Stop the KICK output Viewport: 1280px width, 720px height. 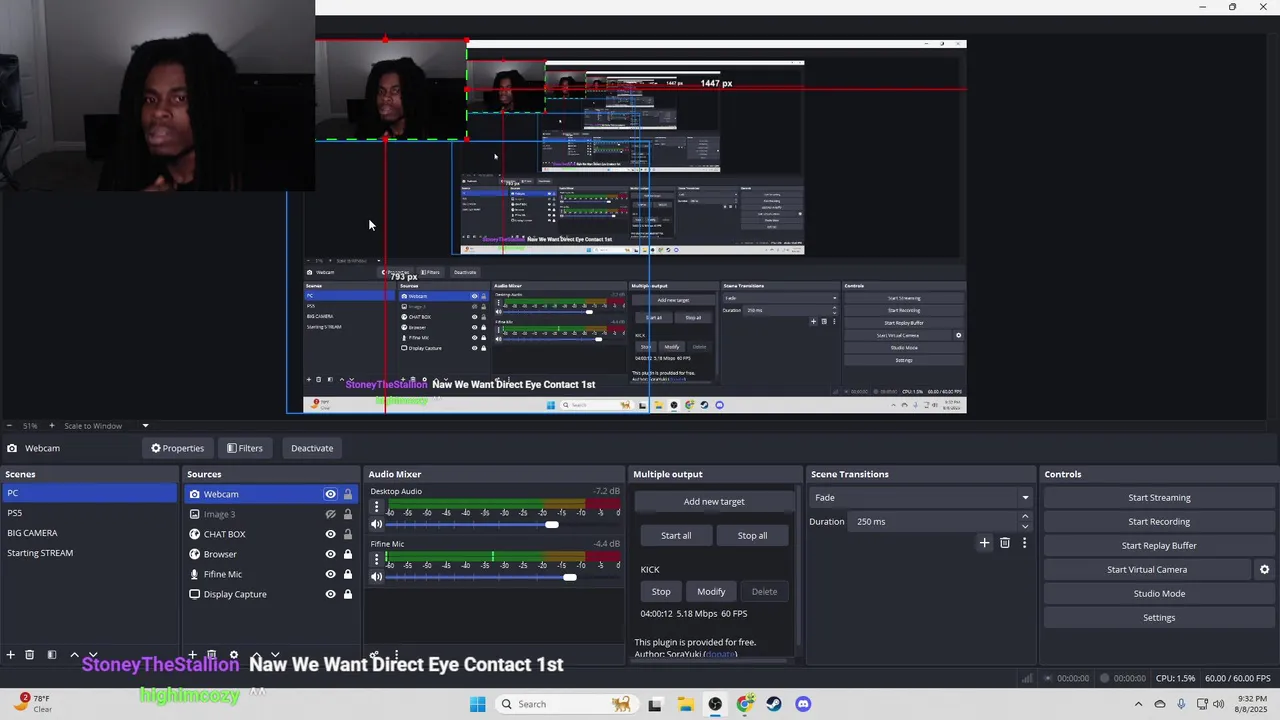click(661, 591)
